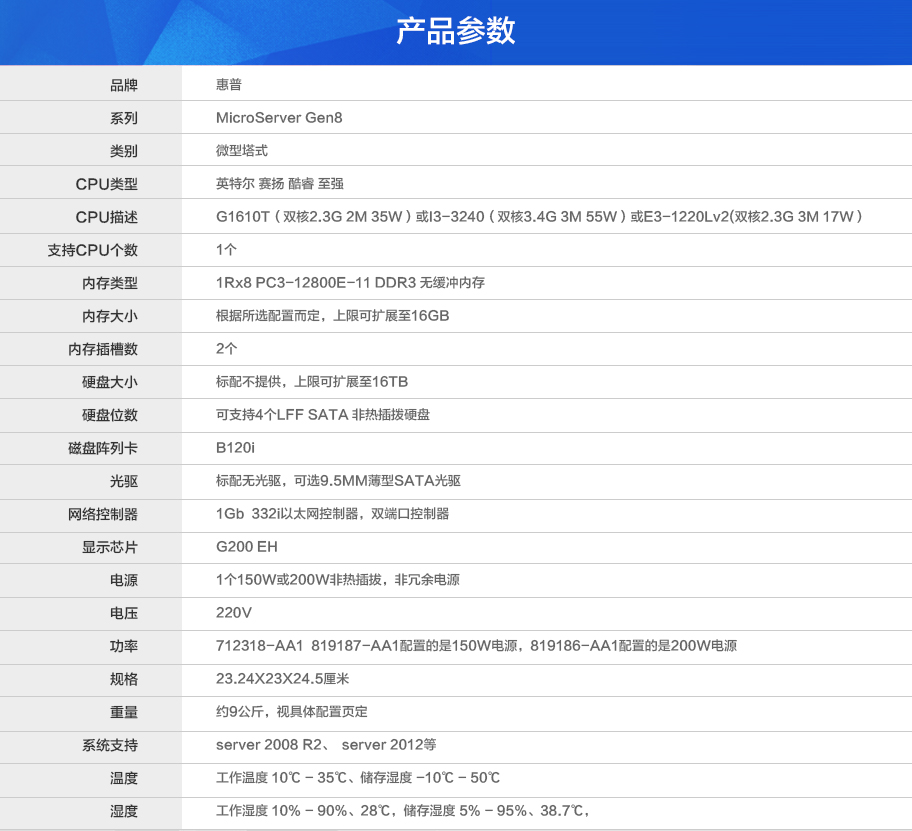Click the MicroServer Gen8 series value

pos(279,117)
